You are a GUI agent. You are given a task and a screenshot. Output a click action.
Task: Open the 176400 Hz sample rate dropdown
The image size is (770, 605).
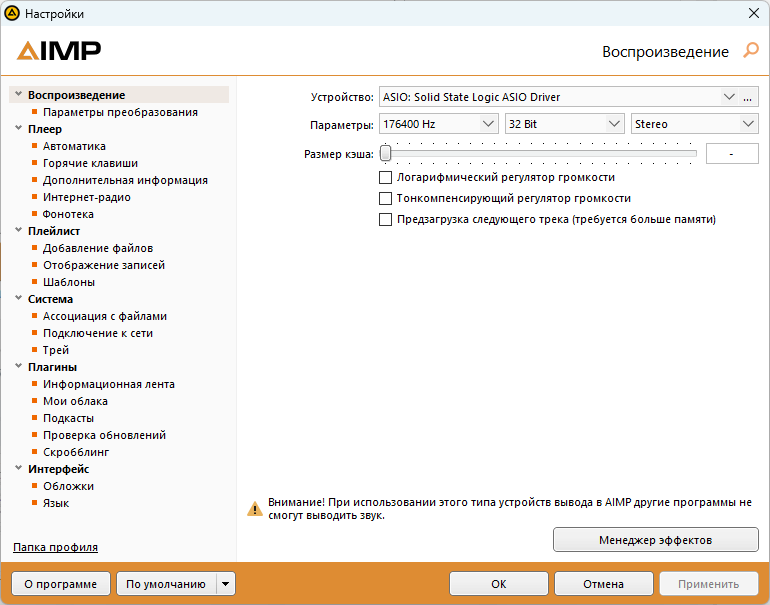(x=439, y=124)
